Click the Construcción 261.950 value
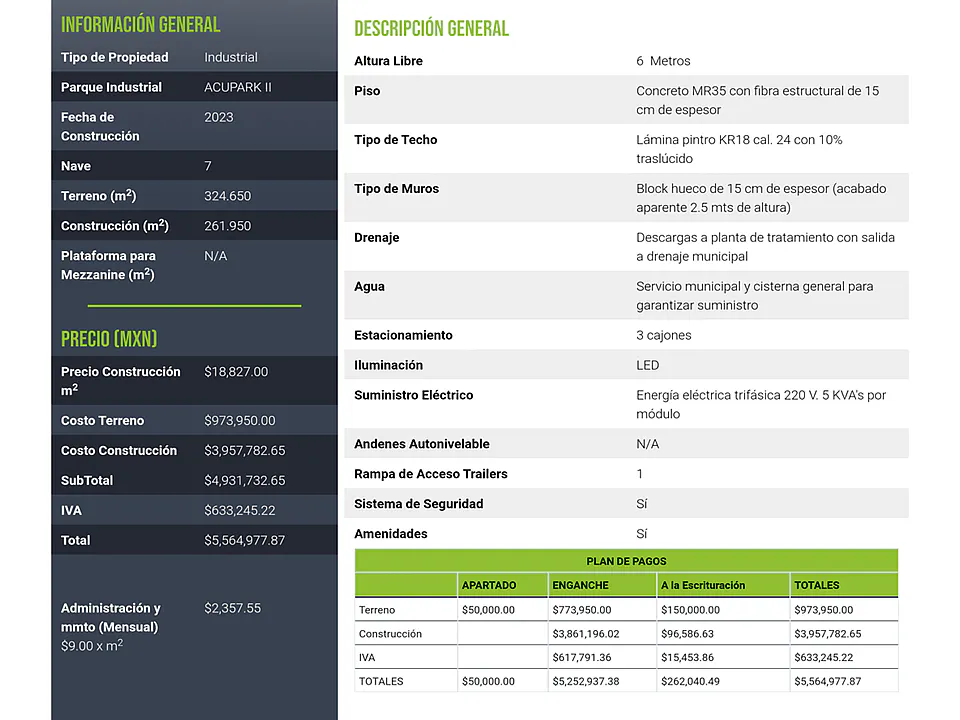The height and width of the screenshot is (720, 960). [x=227, y=226]
